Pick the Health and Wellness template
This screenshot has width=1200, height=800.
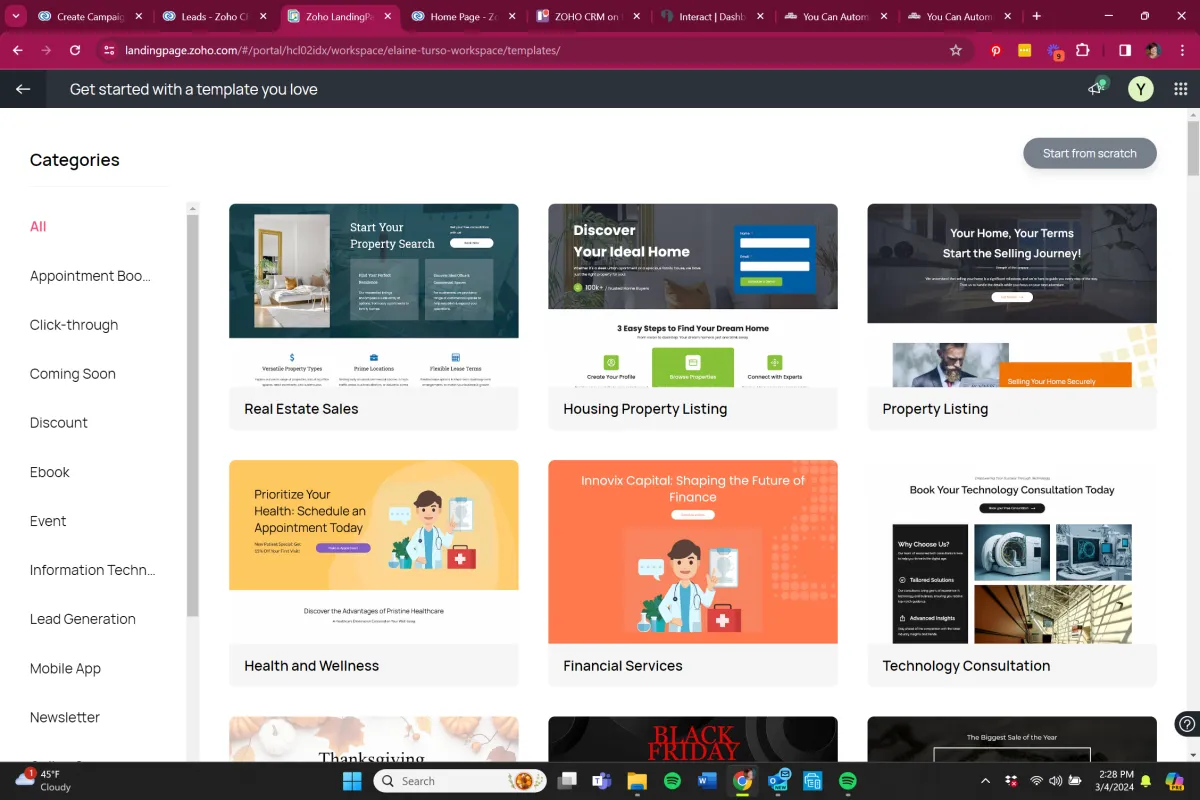pos(374,574)
